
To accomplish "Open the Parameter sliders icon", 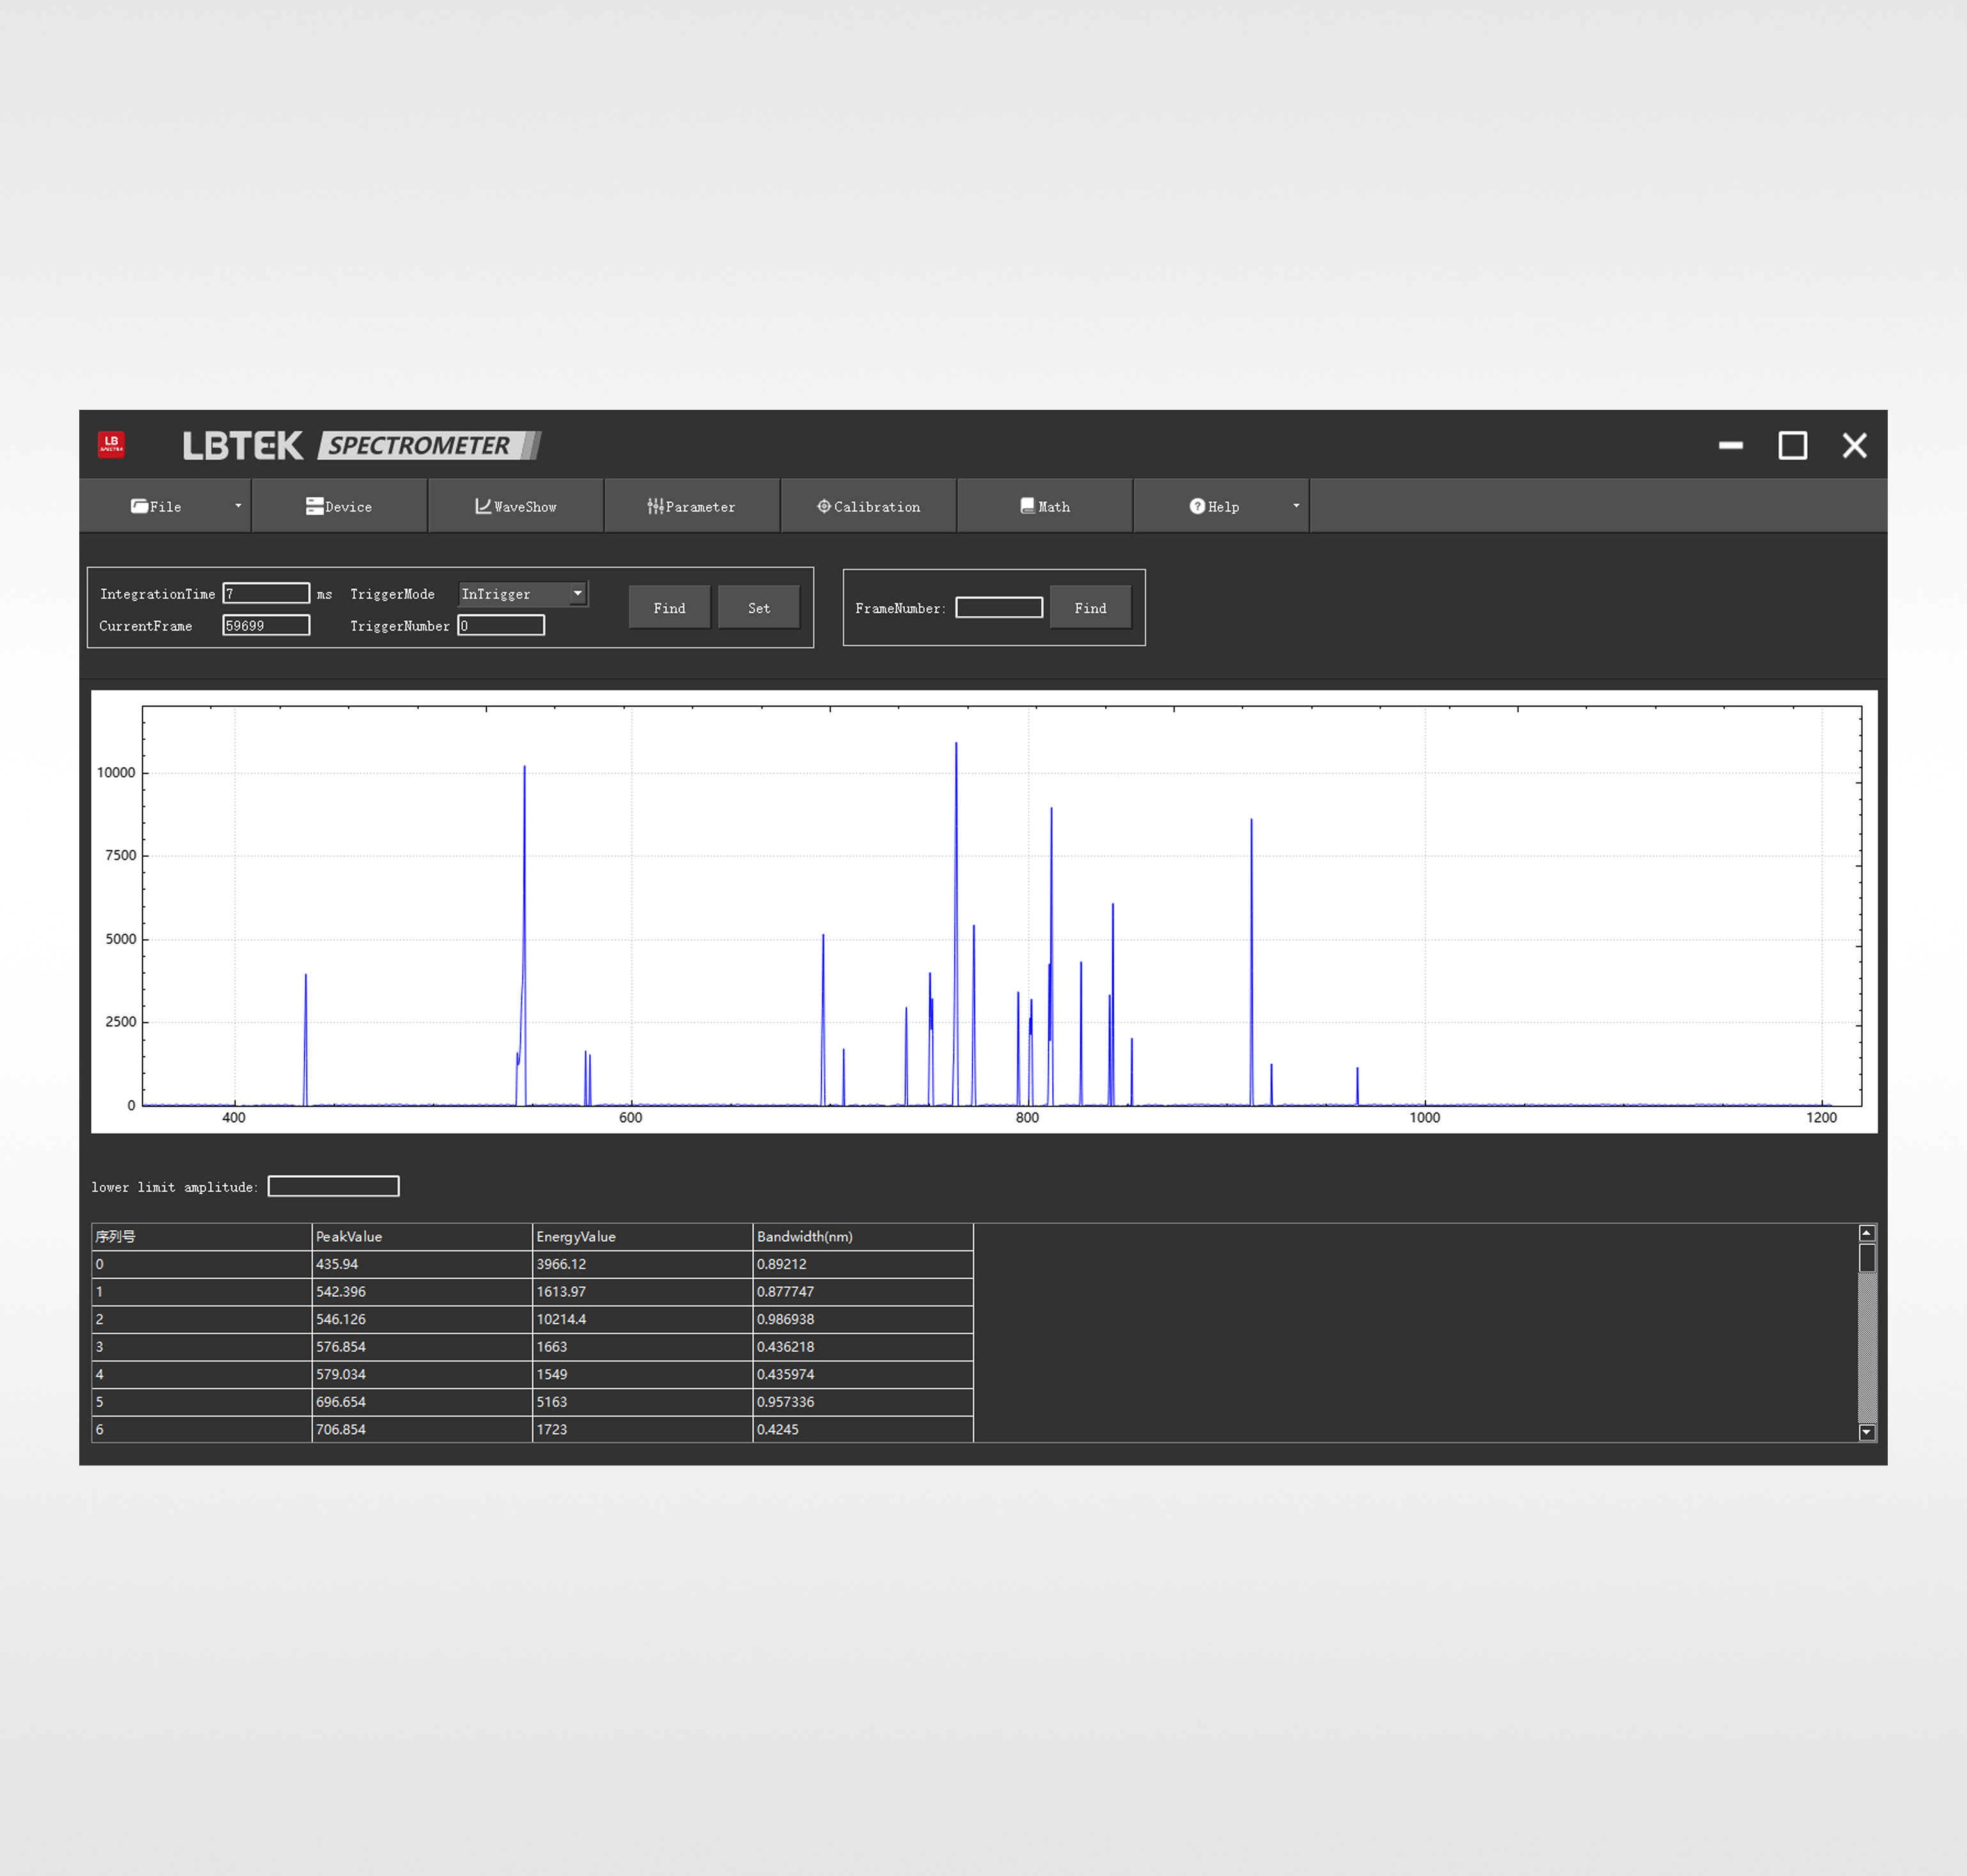I will click(655, 506).
